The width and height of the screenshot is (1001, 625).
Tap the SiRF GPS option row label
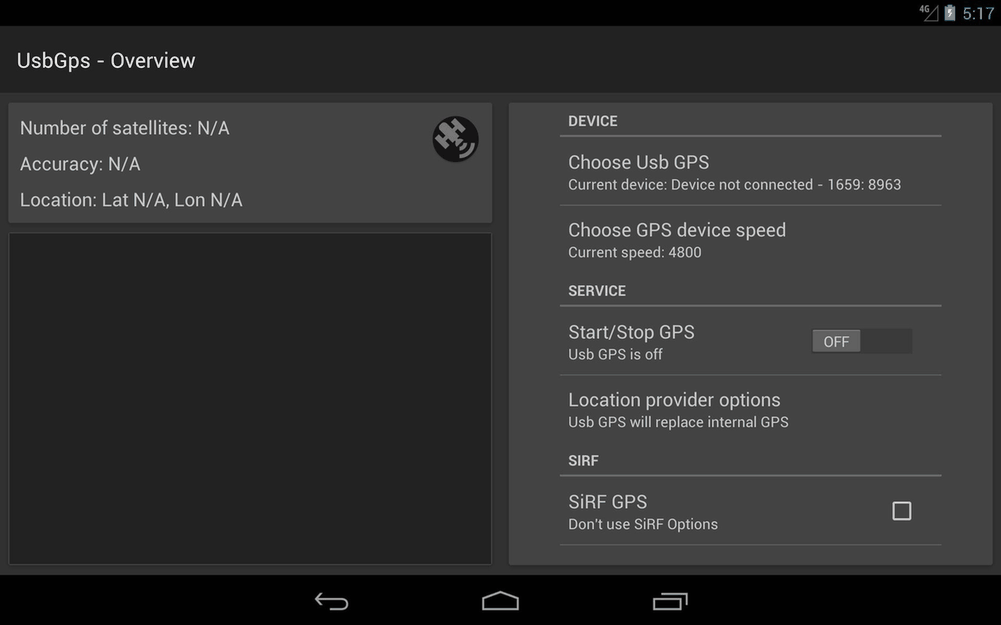pos(607,502)
